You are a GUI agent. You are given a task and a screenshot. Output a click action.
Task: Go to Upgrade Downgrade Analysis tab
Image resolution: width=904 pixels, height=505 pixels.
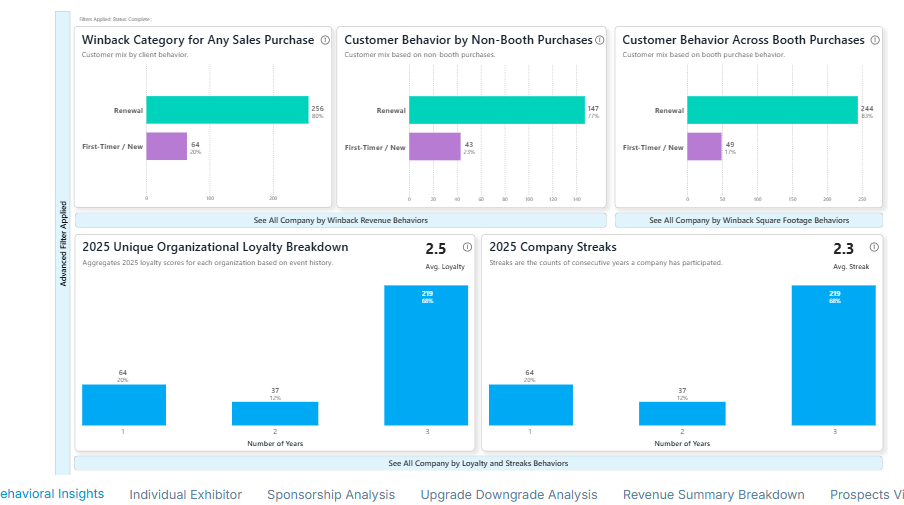pyautogui.click(x=508, y=495)
